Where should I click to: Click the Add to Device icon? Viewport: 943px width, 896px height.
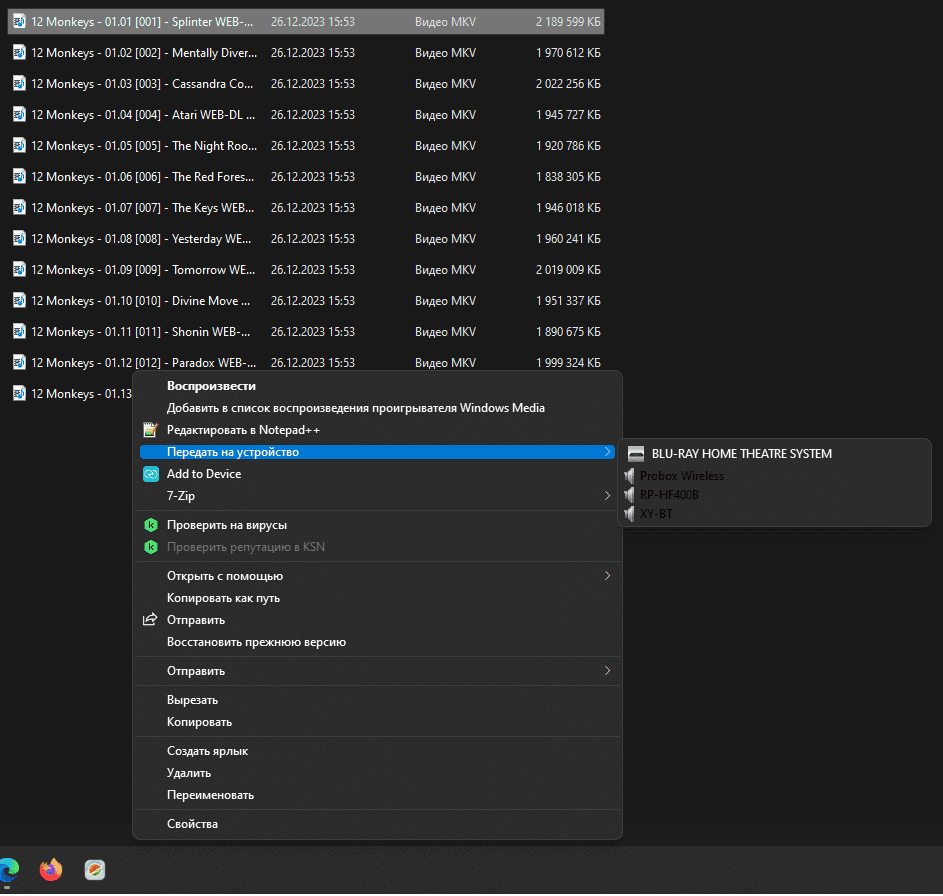(151, 474)
